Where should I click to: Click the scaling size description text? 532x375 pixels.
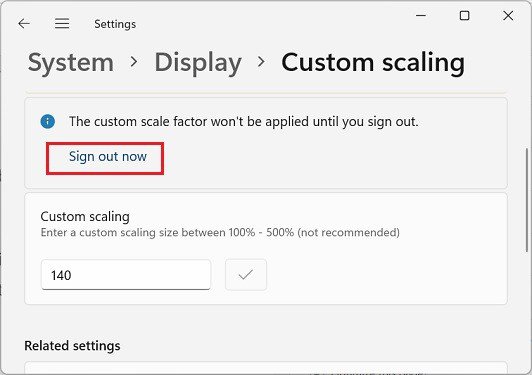(220, 232)
